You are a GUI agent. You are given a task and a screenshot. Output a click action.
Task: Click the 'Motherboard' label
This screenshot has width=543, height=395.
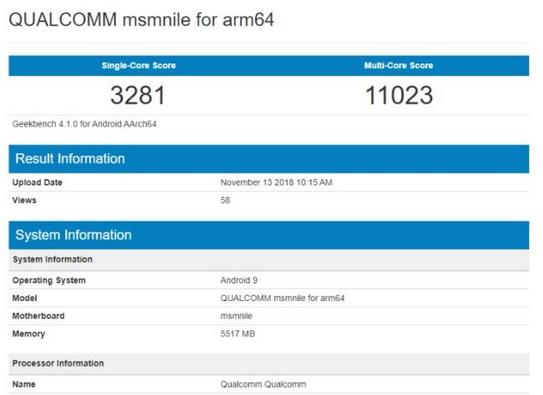[x=38, y=316]
